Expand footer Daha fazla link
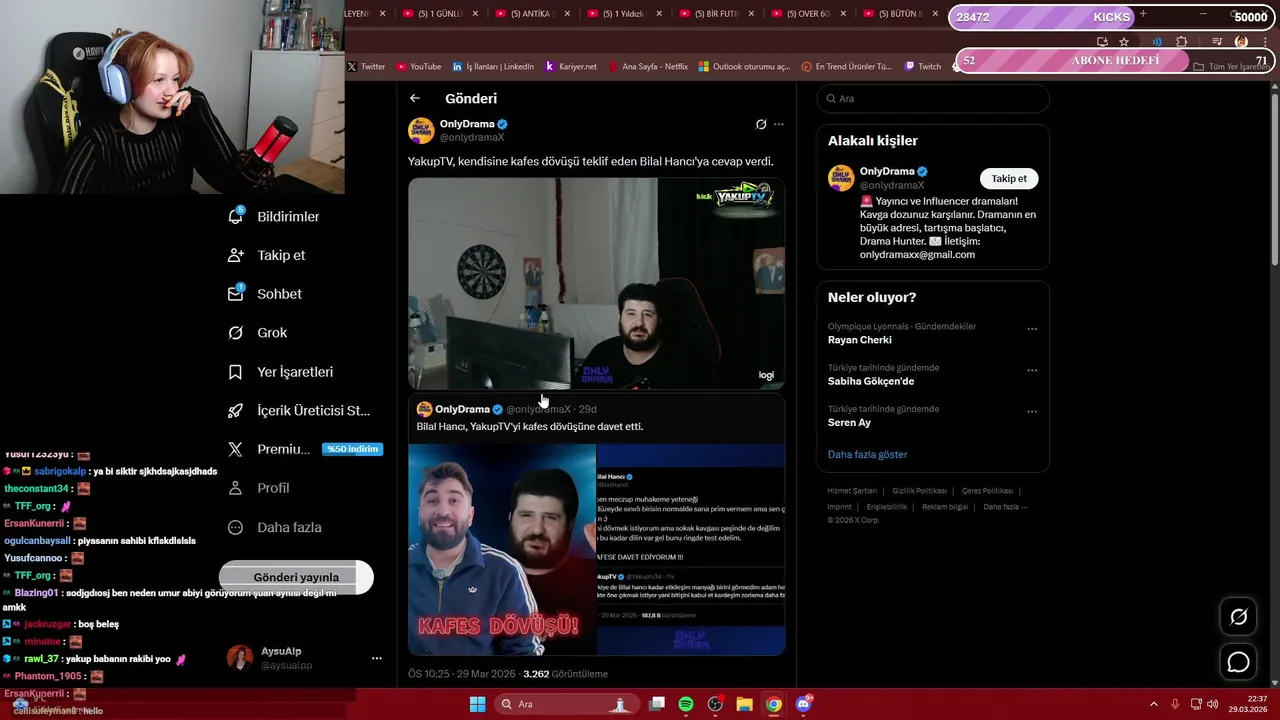Viewport: 1280px width, 720px height. pos(1005,507)
